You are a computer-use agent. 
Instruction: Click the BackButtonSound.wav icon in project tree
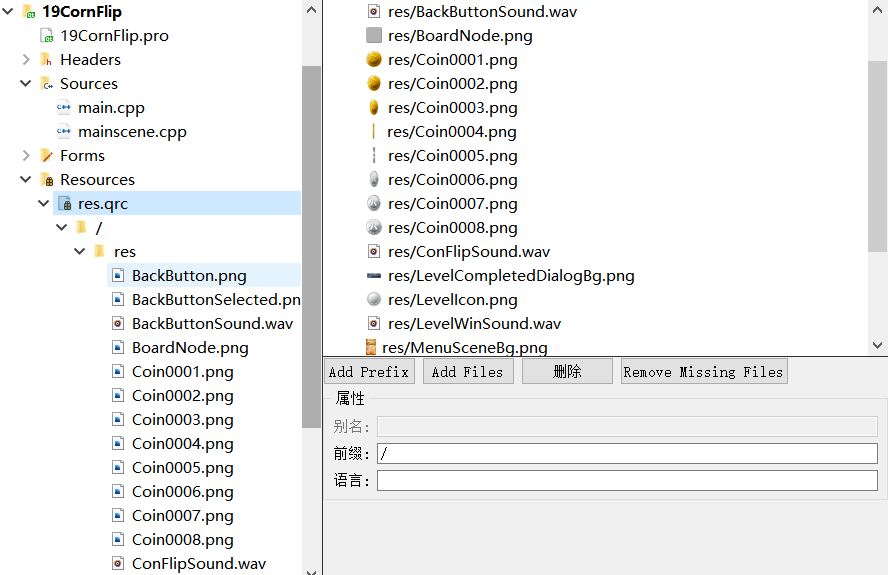coord(118,323)
